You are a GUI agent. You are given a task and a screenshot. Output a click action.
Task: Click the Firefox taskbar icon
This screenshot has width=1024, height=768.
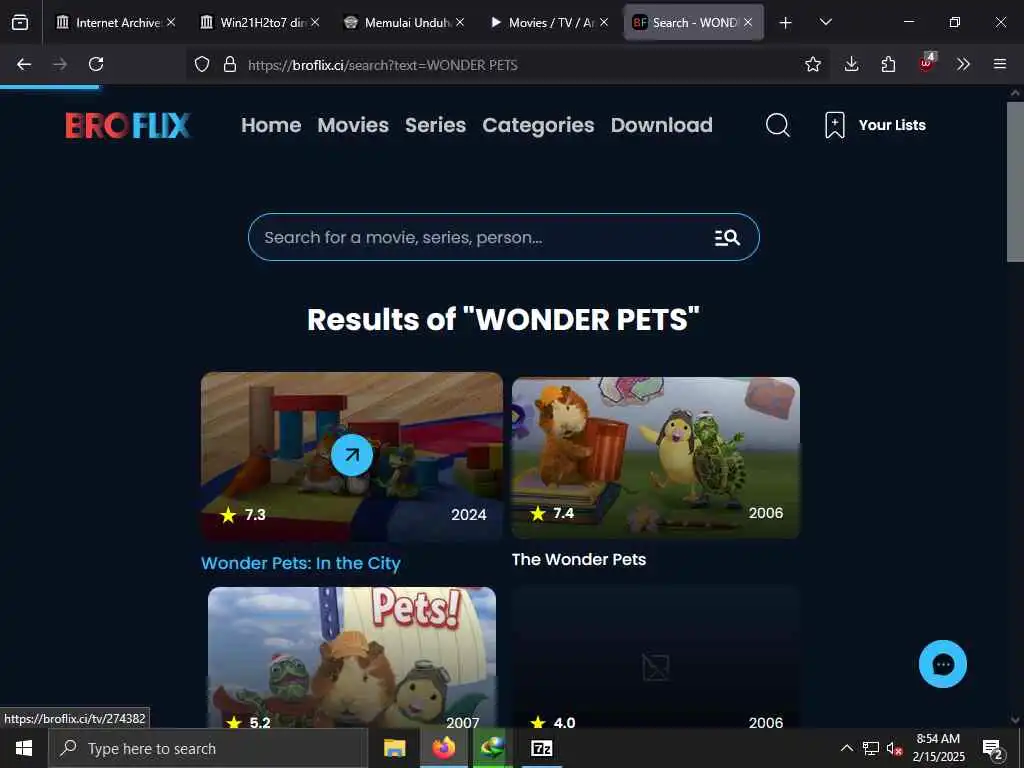(443, 748)
